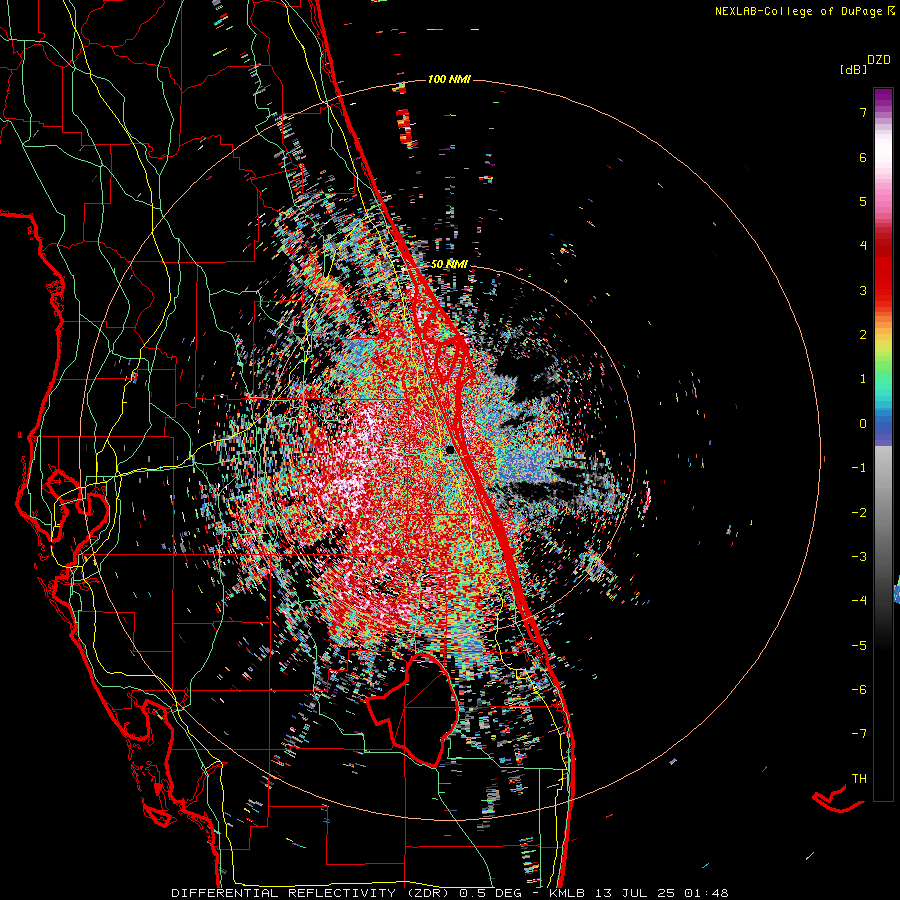
Task: Click the 5 value on color scale
Action: (x=863, y=201)
